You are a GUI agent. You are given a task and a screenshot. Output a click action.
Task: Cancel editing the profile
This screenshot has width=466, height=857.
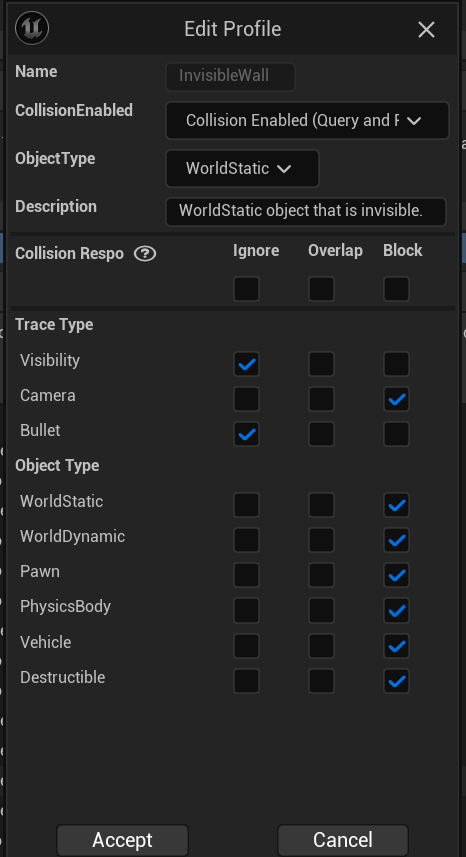[343, 840]
